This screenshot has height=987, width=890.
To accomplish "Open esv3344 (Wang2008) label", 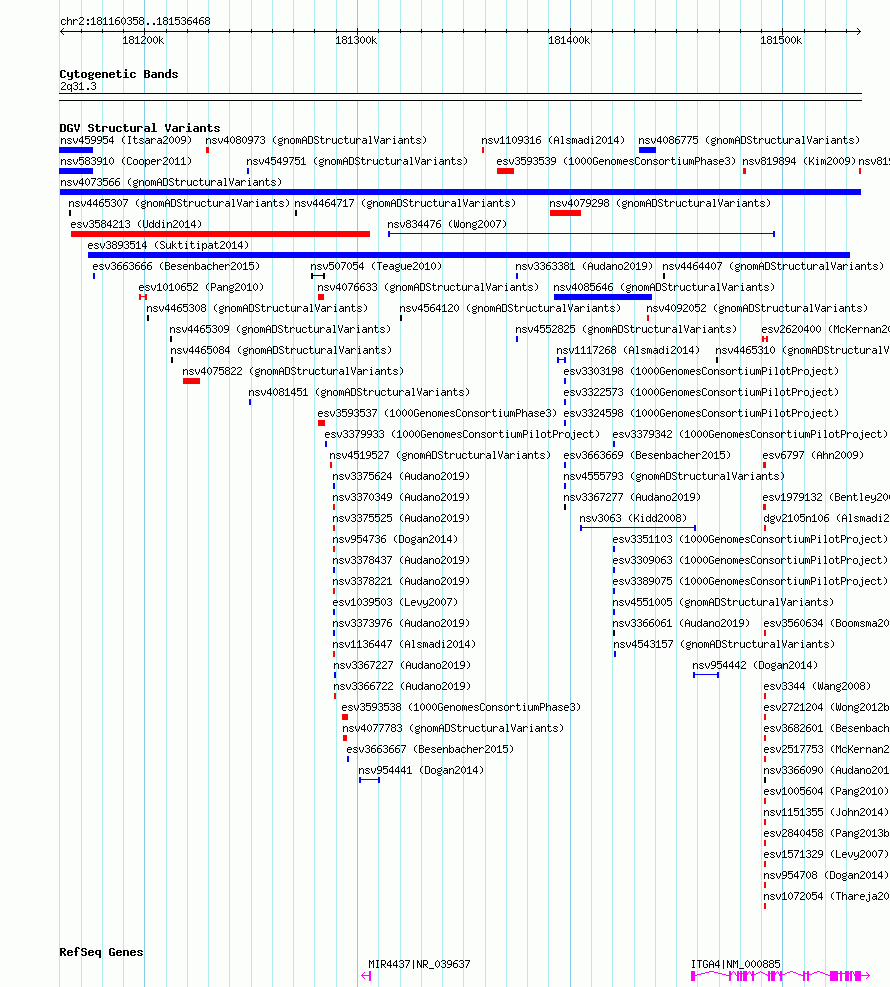I will coord(817,686).
